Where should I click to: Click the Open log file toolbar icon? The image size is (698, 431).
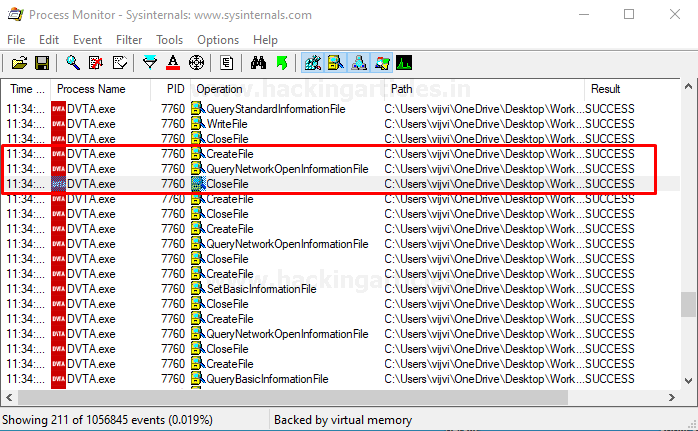point(19,63)
